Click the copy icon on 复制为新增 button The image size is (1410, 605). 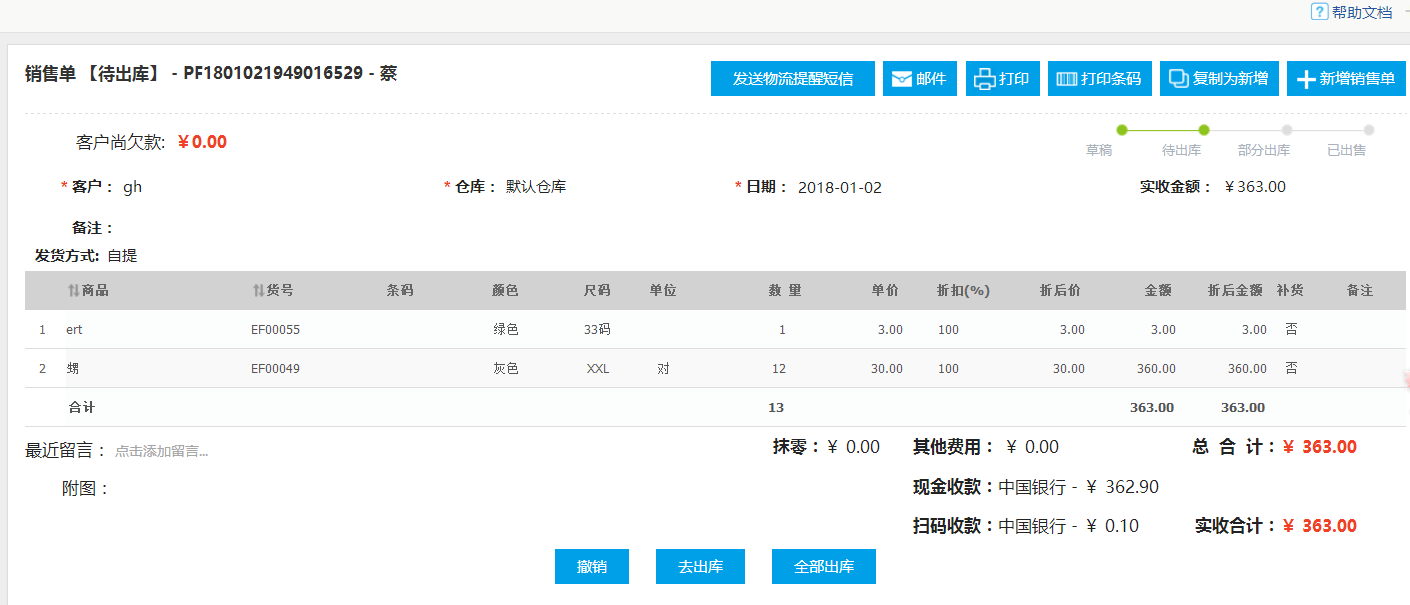click(1179, 79)
